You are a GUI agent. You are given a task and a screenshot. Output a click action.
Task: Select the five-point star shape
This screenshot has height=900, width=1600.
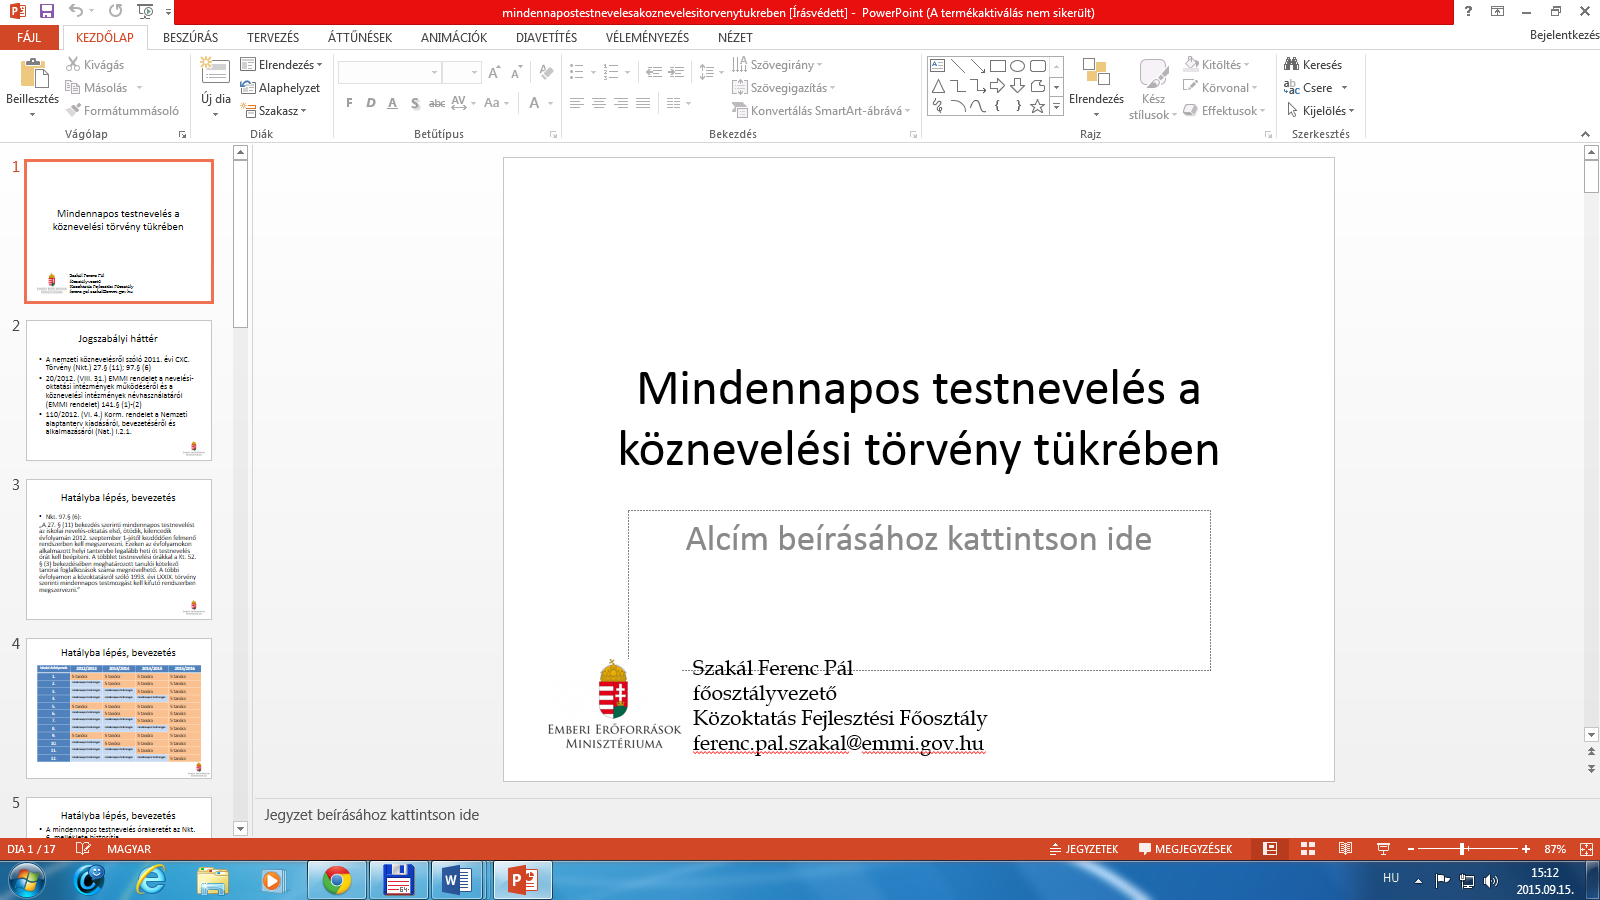click(1037, 106)
